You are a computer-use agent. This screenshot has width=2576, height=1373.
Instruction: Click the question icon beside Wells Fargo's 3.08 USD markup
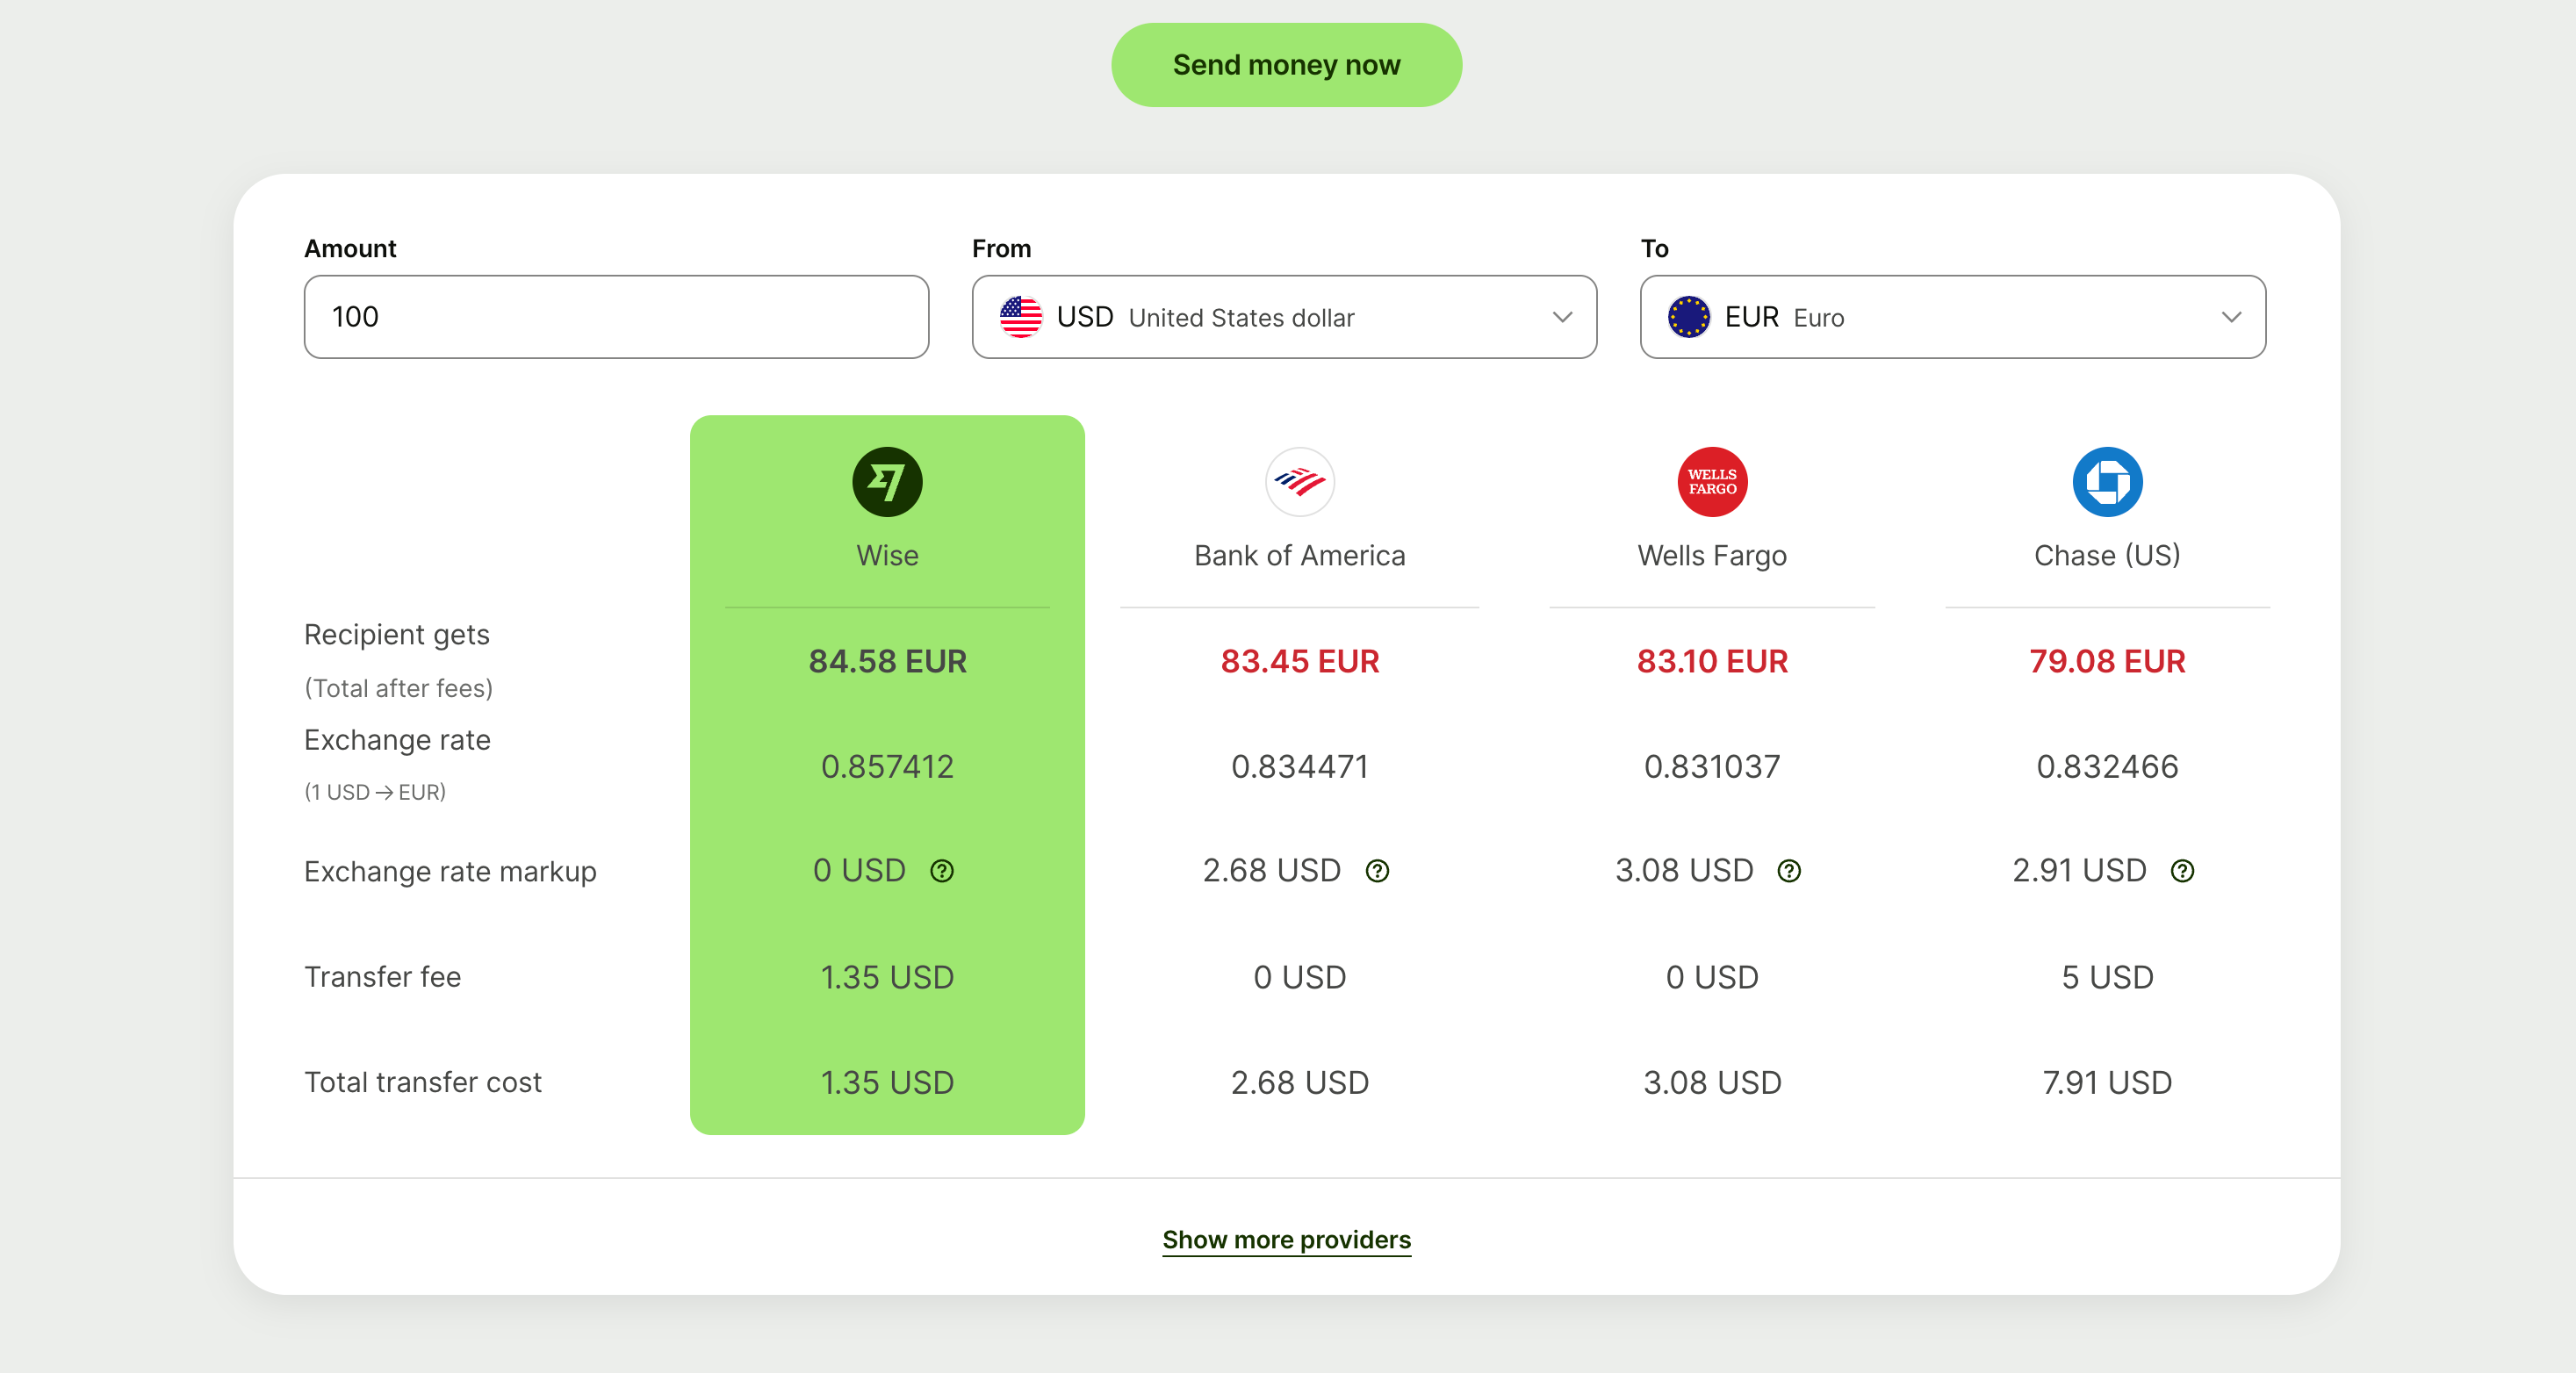(1789, 871)
